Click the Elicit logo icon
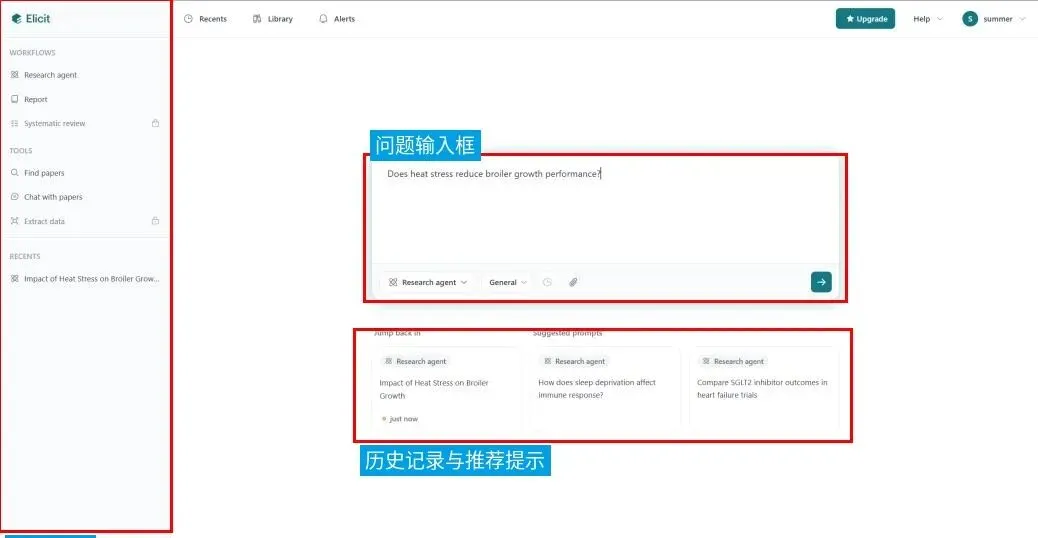 point(17,19)
